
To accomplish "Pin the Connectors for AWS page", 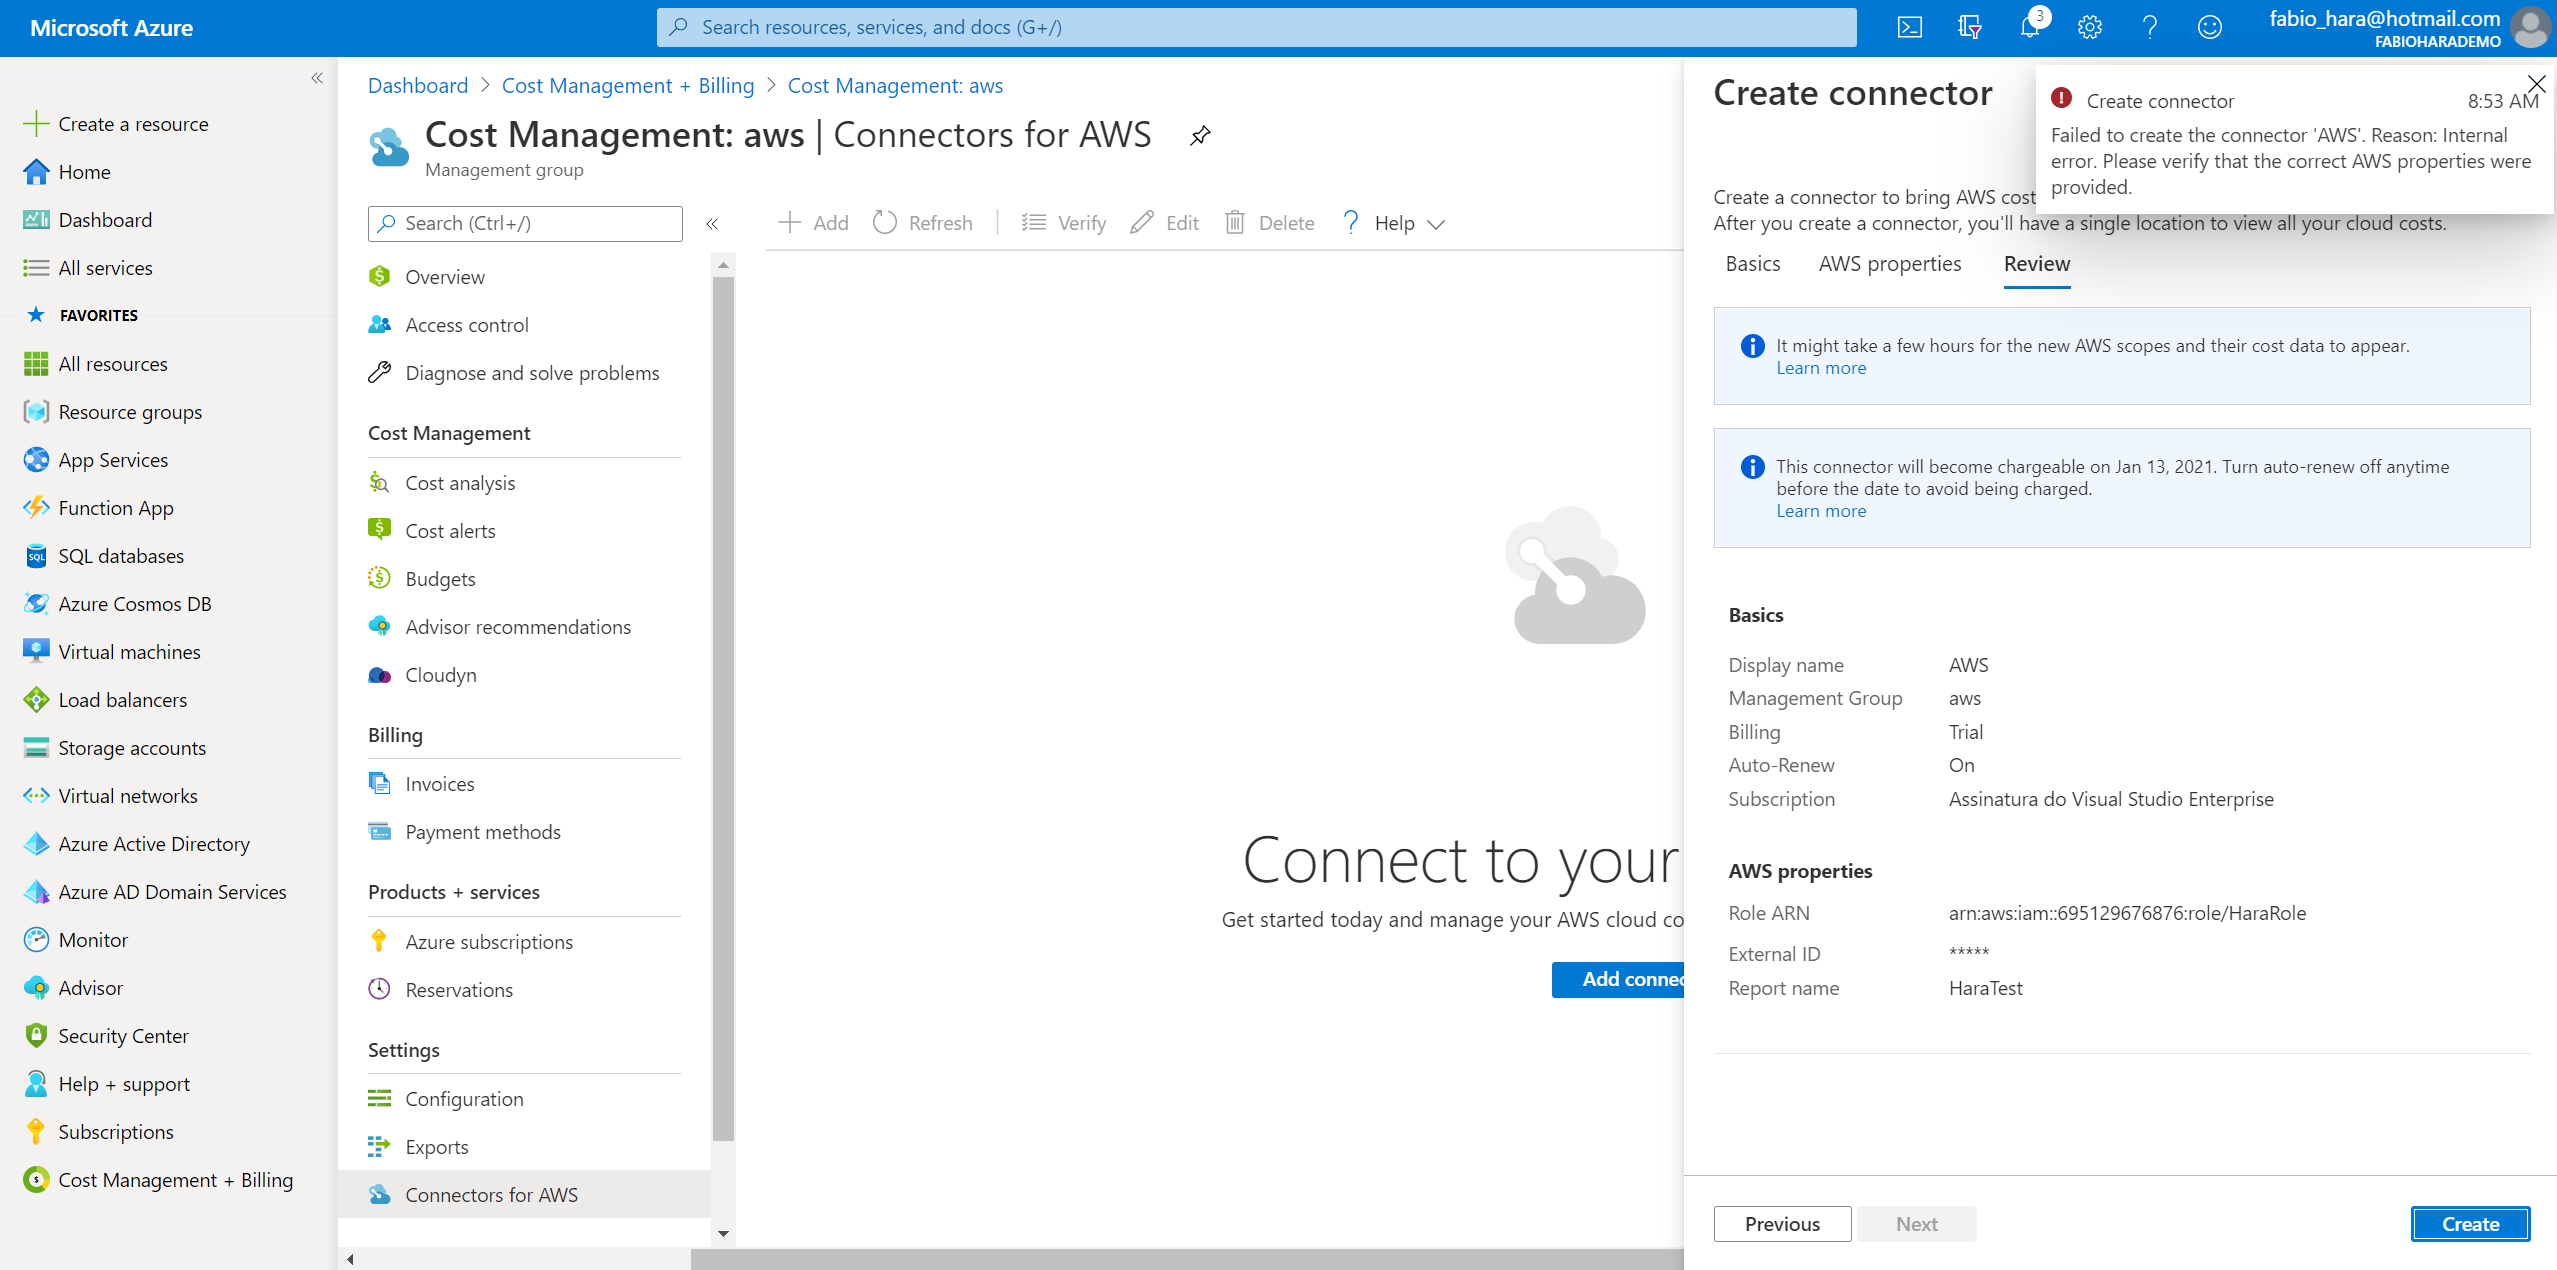I will [1200, 135].
